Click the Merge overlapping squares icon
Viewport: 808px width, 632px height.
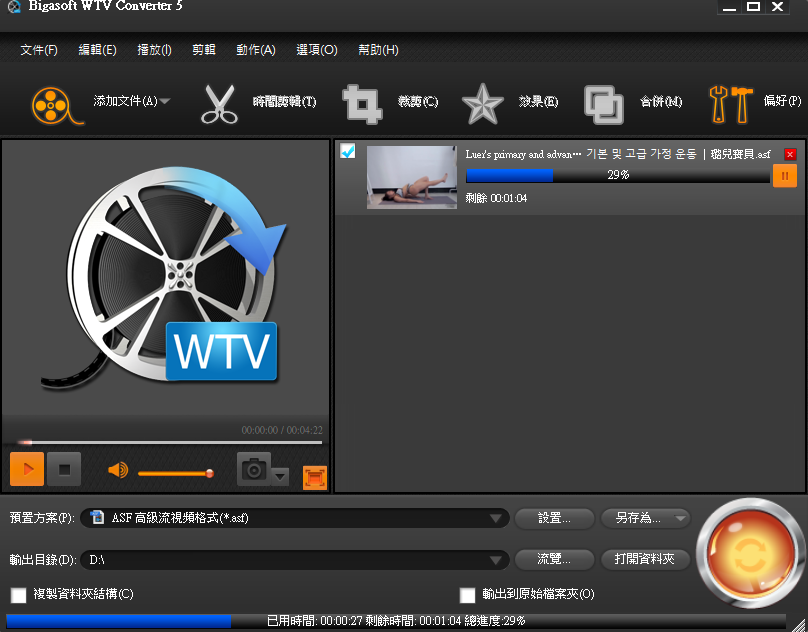(603, 105)
